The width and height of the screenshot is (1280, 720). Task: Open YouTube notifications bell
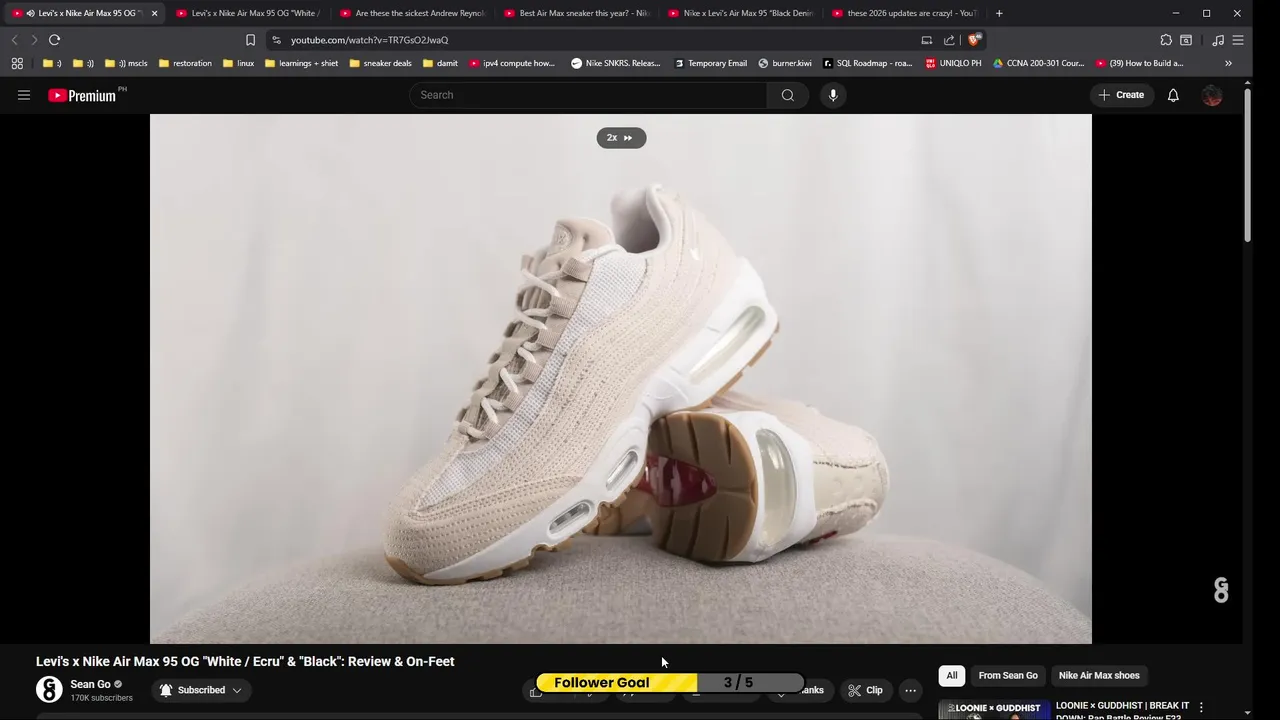pos(1173,95)
